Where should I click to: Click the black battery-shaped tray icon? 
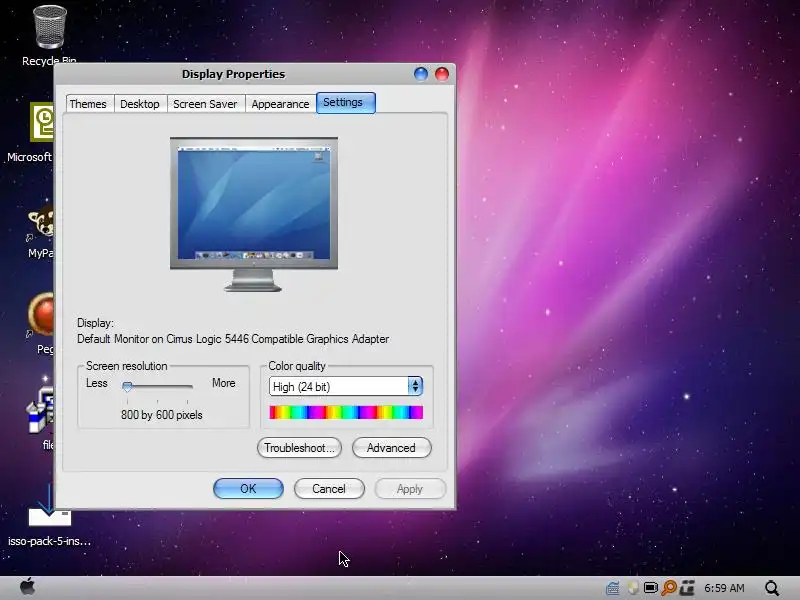[x=651, y=588]
